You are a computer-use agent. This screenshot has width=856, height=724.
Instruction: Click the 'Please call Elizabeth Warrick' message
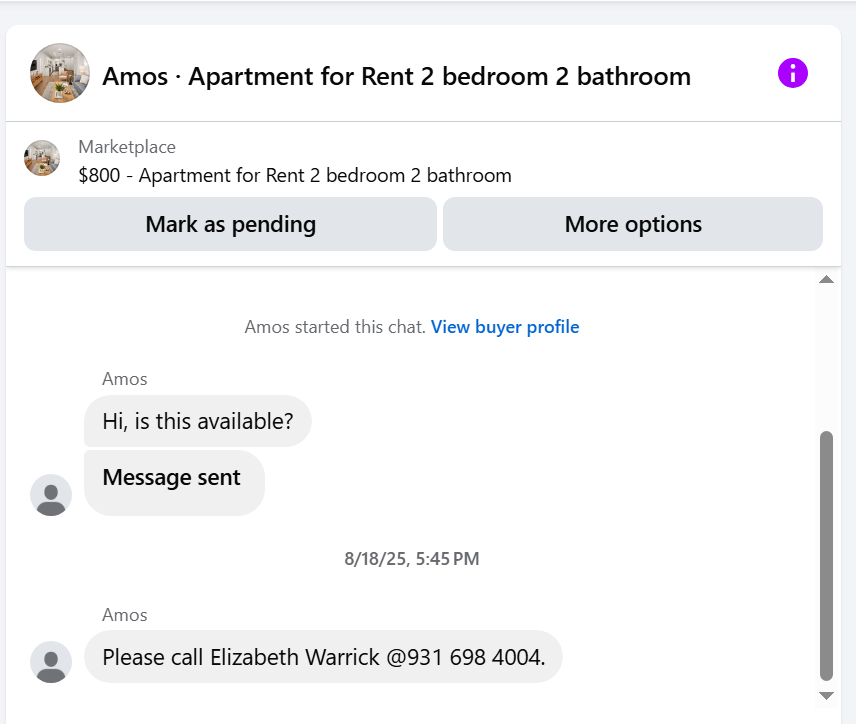[x=323, y=657]
